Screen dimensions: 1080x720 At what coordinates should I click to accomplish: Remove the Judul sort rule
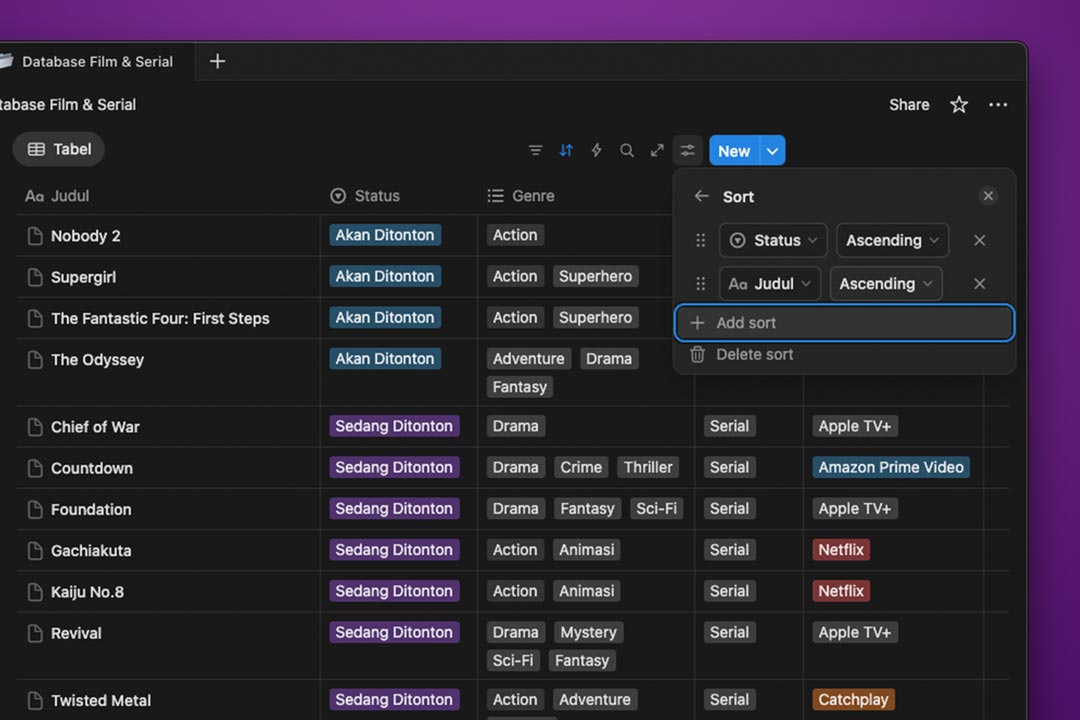tap(979, 284)
